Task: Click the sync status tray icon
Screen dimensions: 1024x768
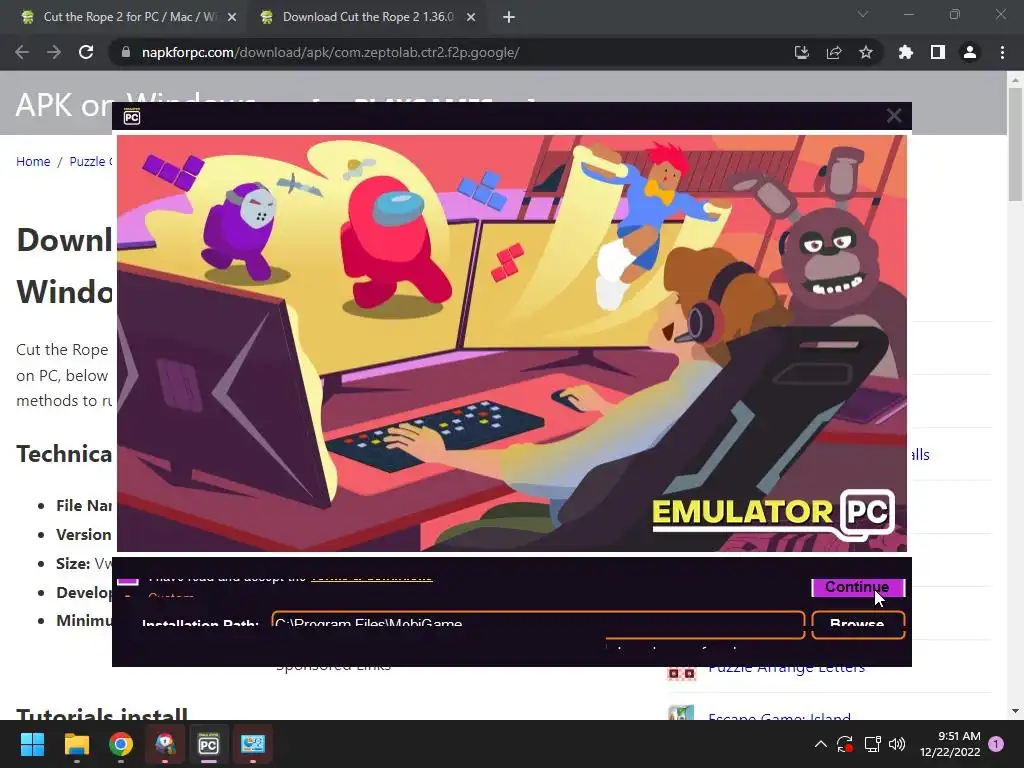Action: (845, 744)
